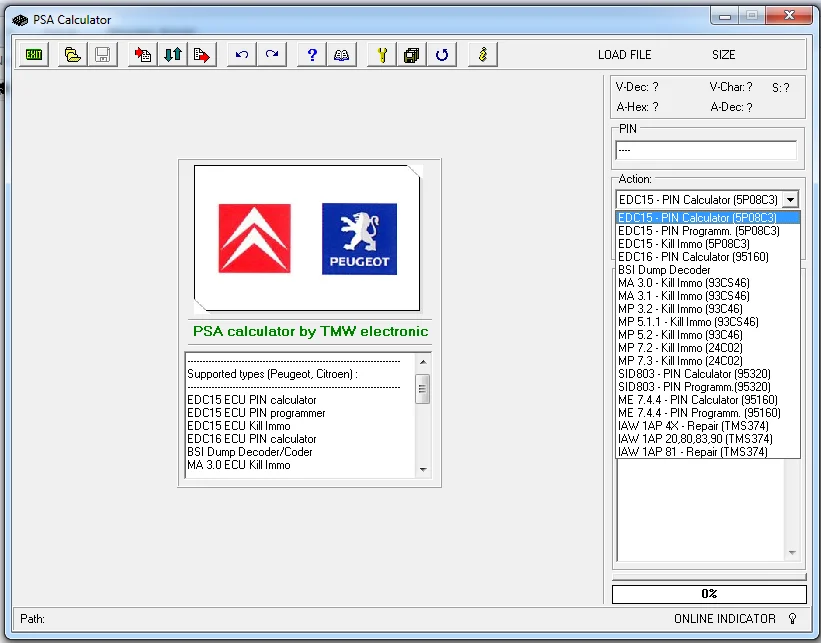
Task: Click the V-Dec: ? value readout
Action: click(x=637, y=87)
